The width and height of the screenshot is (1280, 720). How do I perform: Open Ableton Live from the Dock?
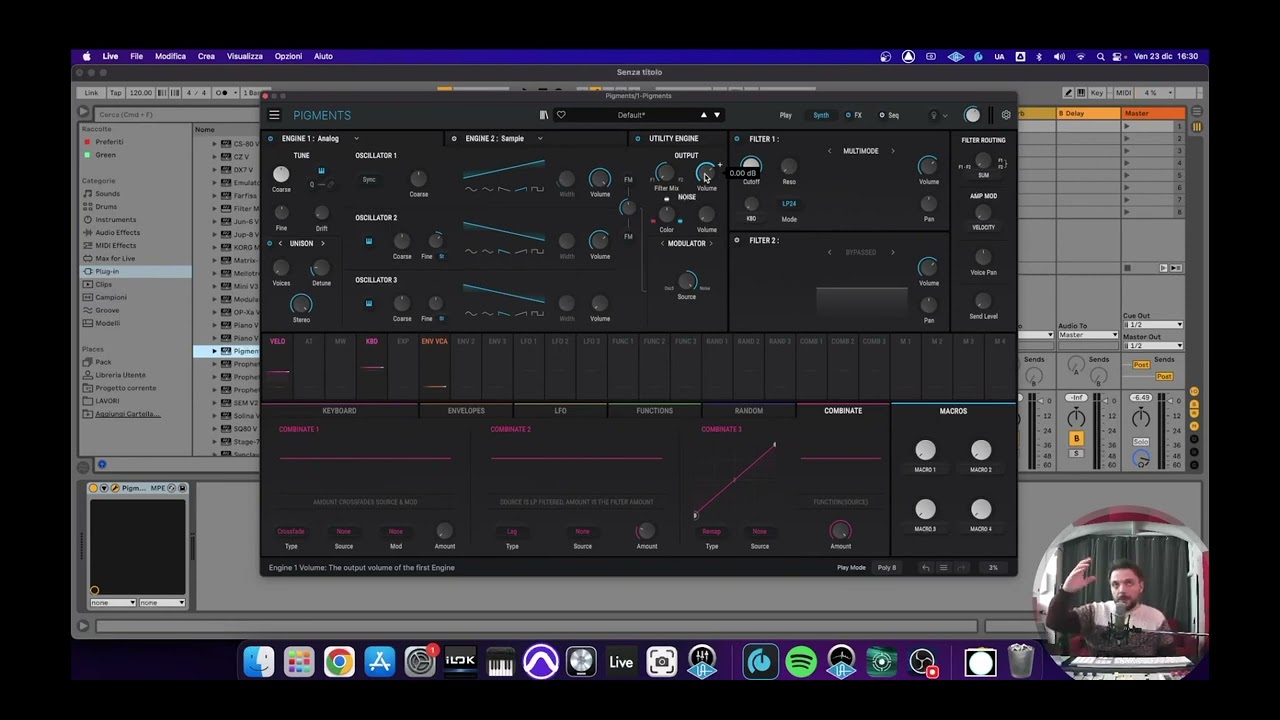tap(621, 662)
